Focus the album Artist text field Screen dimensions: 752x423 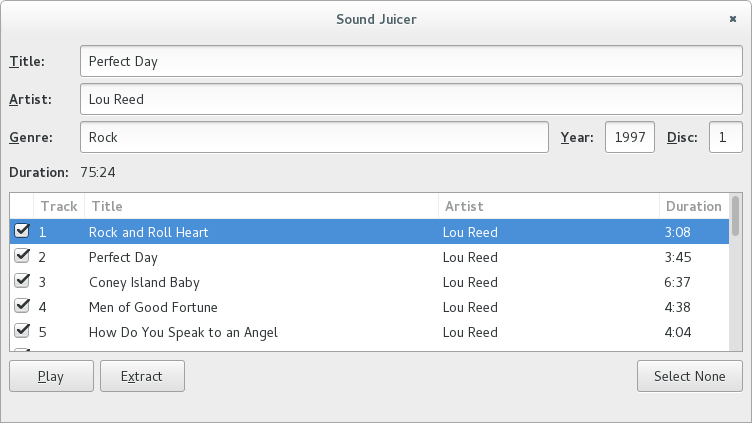(410, 99)
